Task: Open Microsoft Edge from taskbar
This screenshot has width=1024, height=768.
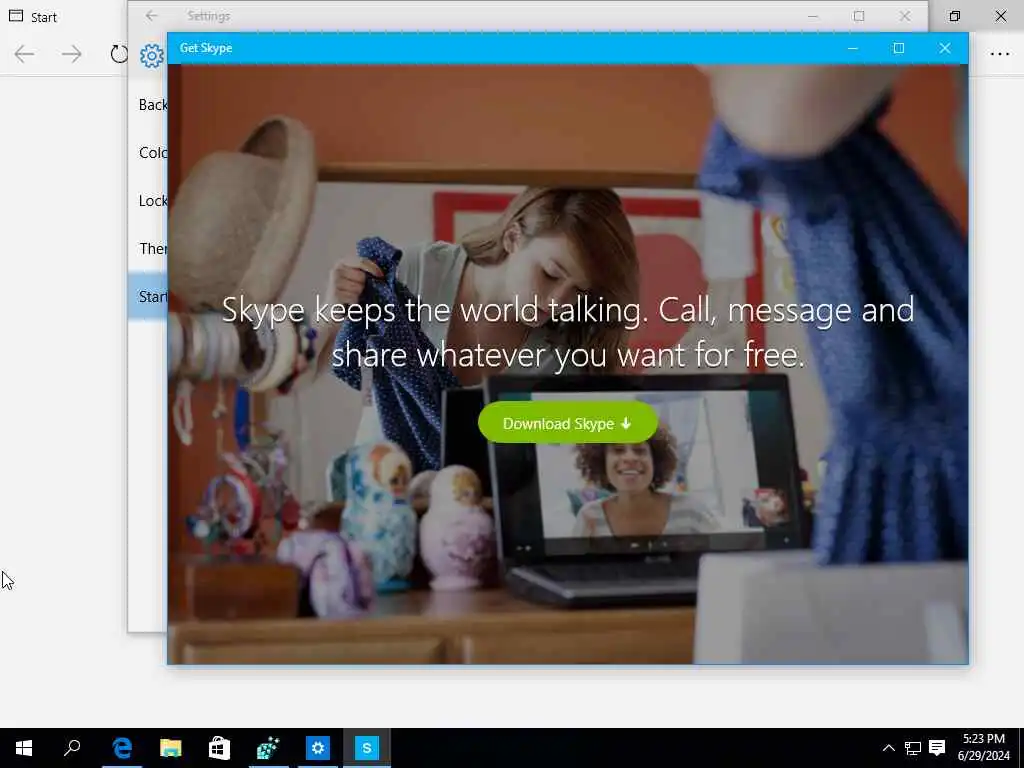Action: tap(121, 748)
